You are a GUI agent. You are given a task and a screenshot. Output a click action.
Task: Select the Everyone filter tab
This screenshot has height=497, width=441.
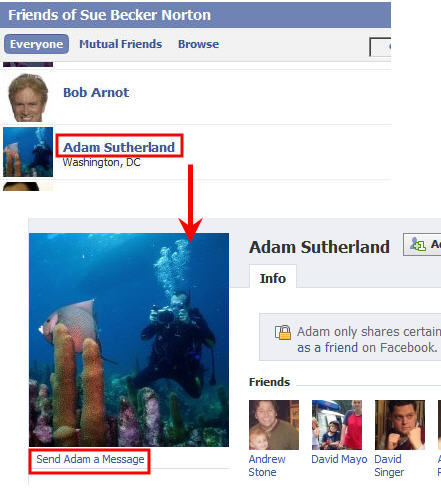(x=36, y=44)
